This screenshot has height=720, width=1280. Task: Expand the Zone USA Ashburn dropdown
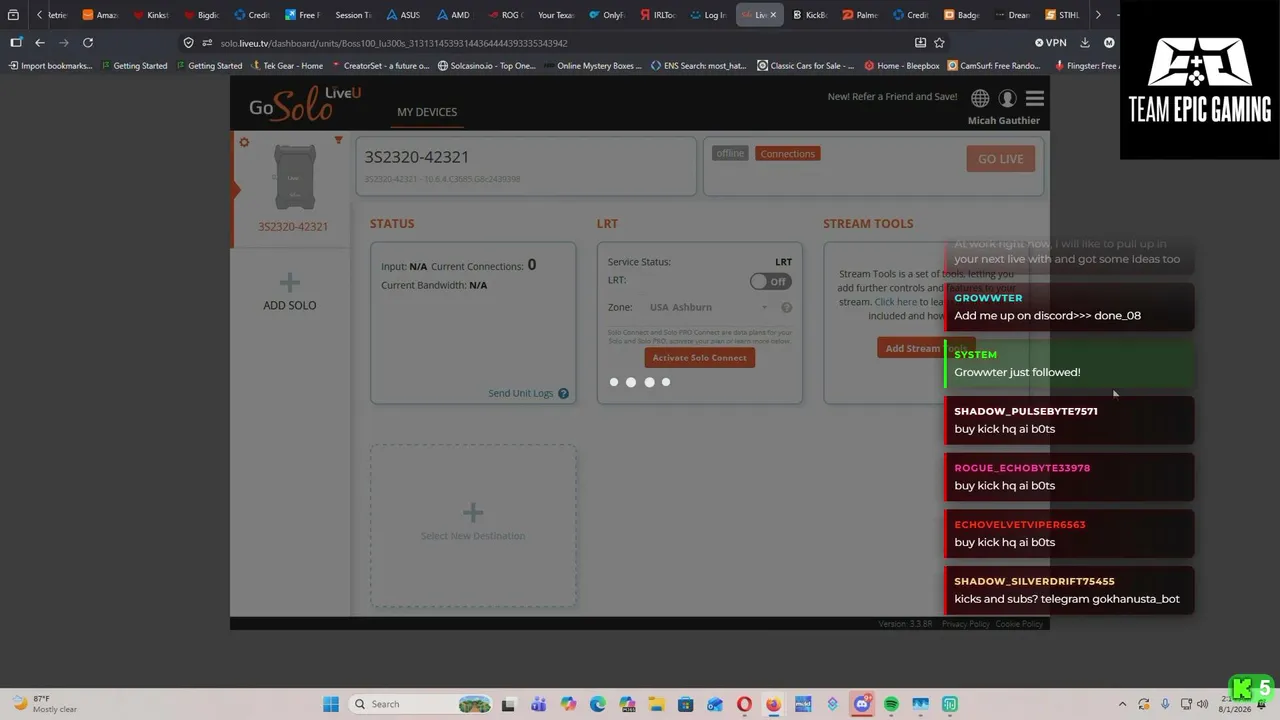coord(709,307)
